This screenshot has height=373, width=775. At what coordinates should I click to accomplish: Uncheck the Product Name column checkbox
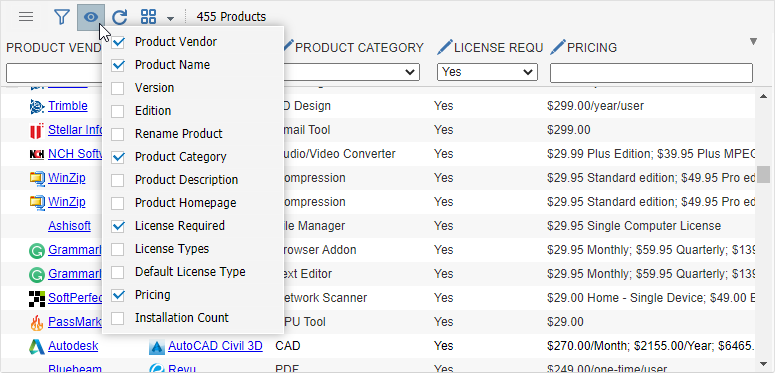pyautogui.click(x=118, y=65)
